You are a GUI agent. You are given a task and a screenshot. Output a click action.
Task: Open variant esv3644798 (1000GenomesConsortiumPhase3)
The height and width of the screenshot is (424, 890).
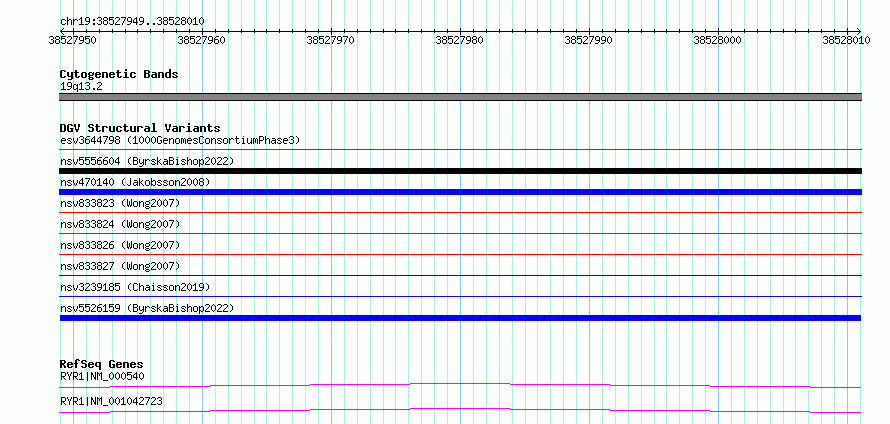coord(180,140)
